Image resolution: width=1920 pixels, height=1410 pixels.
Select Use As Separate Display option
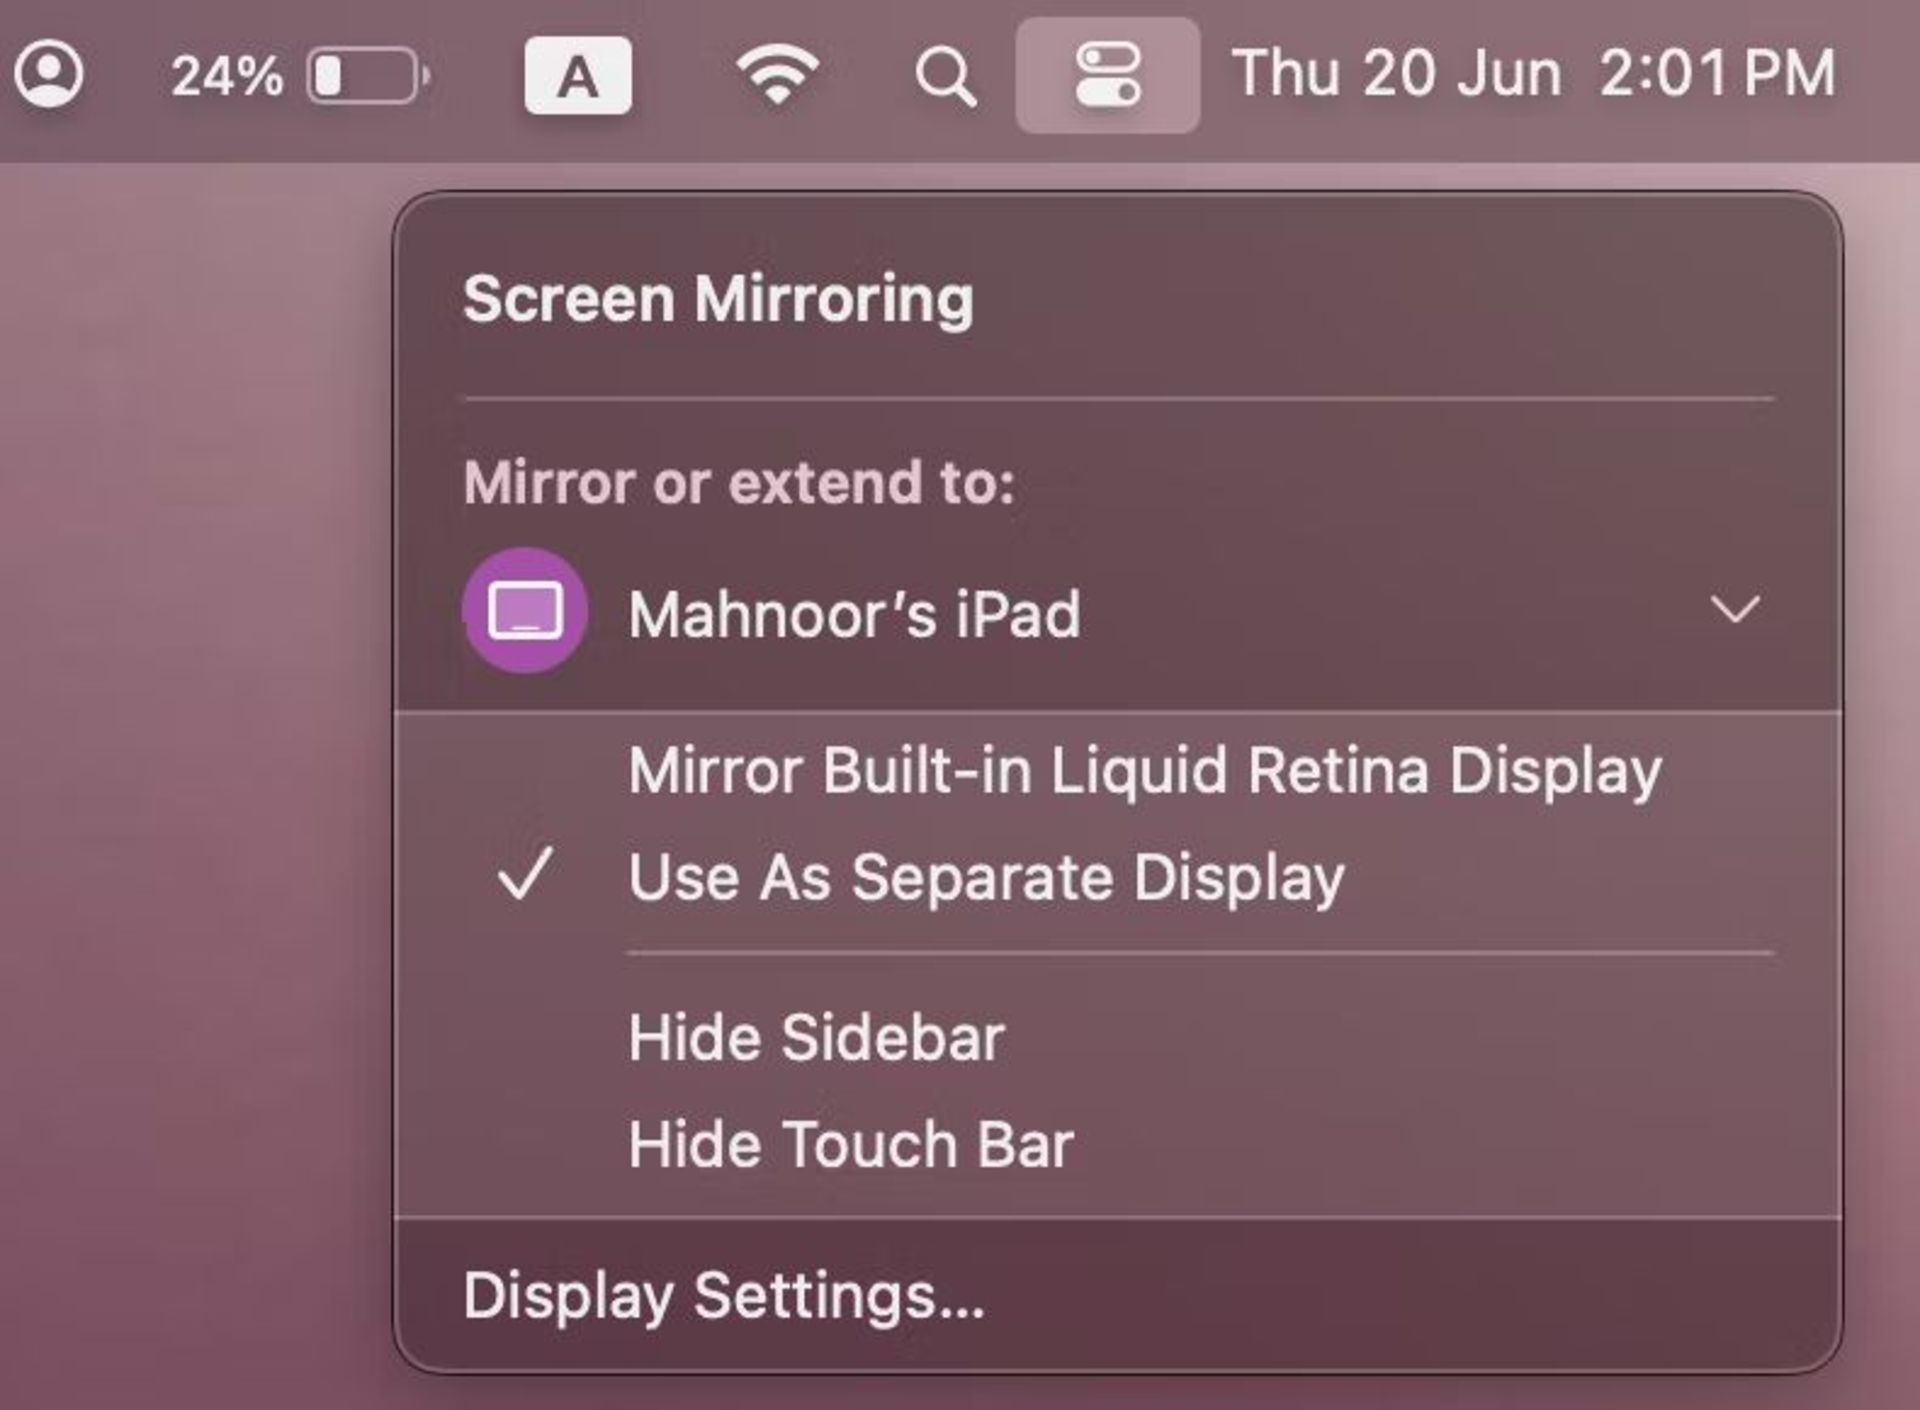pos(986,879)
